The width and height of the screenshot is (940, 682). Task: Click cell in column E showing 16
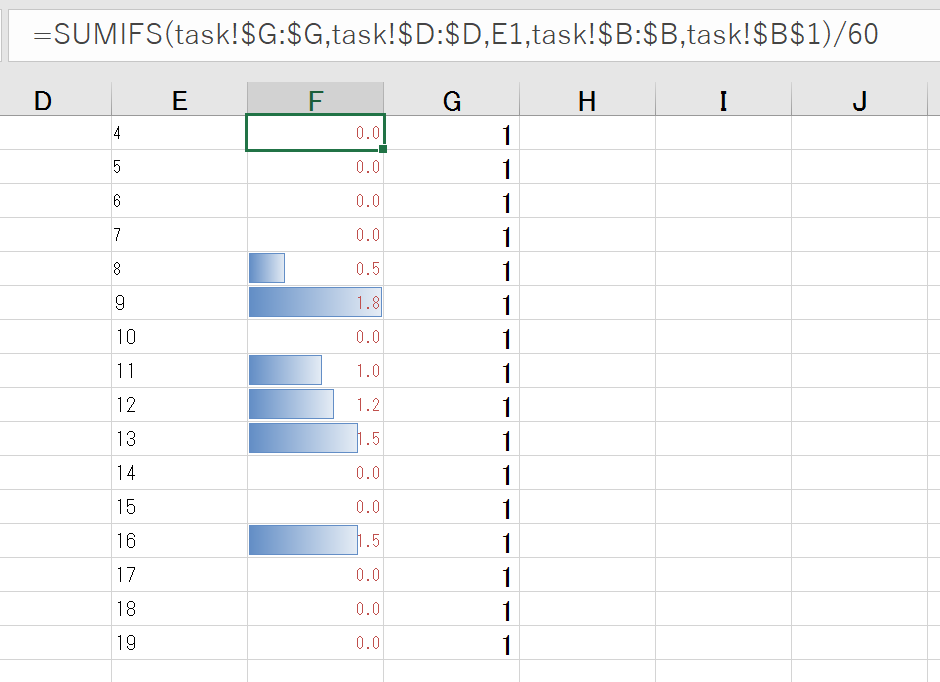pyautogui.click(x=179, y=541)
